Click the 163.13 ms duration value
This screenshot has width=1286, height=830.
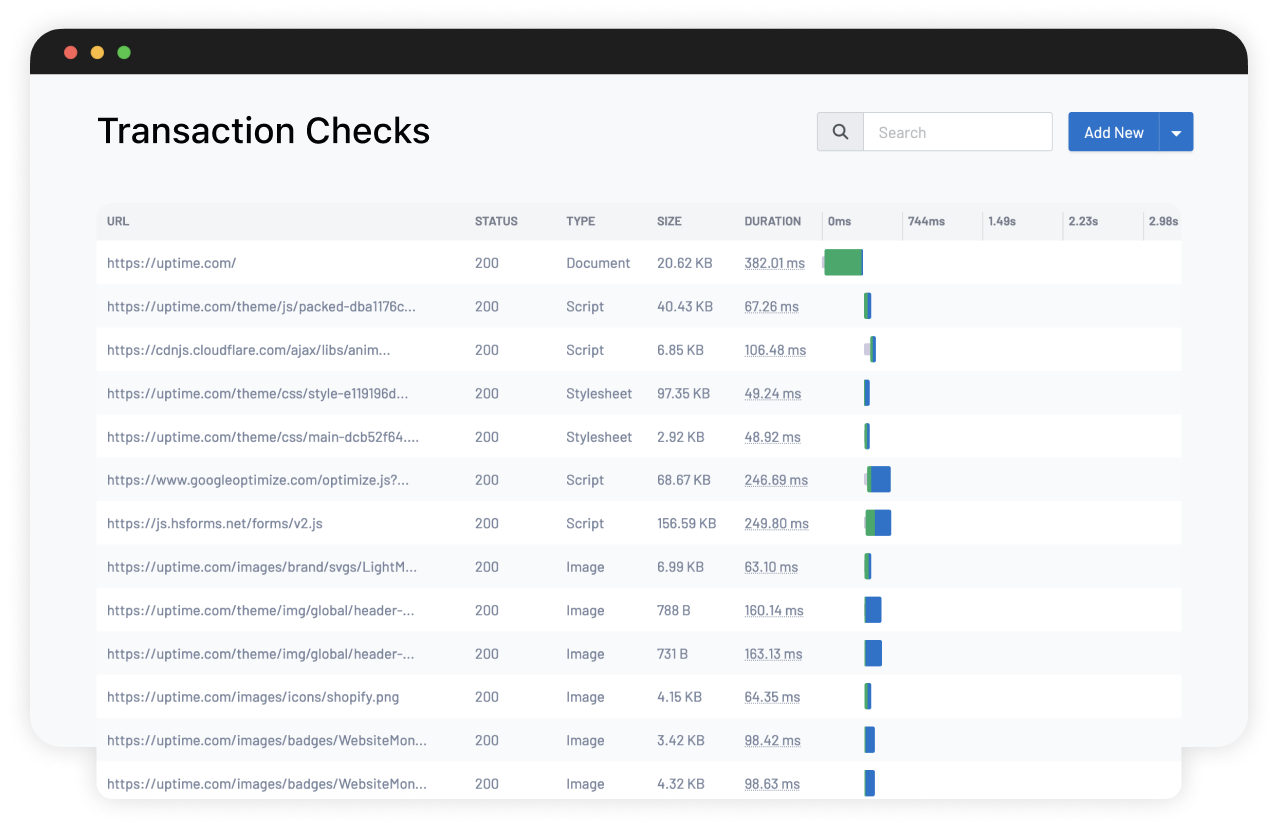773,654
